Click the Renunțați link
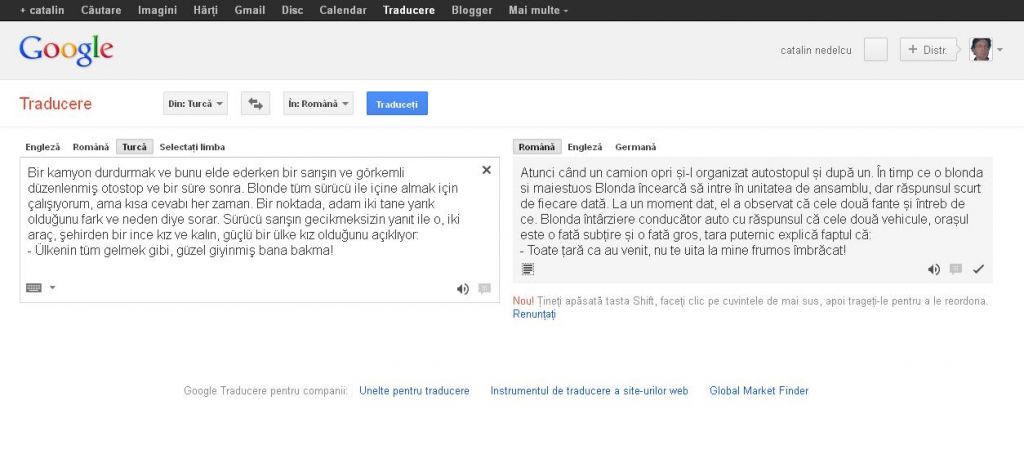 click(x=534, y=314)
